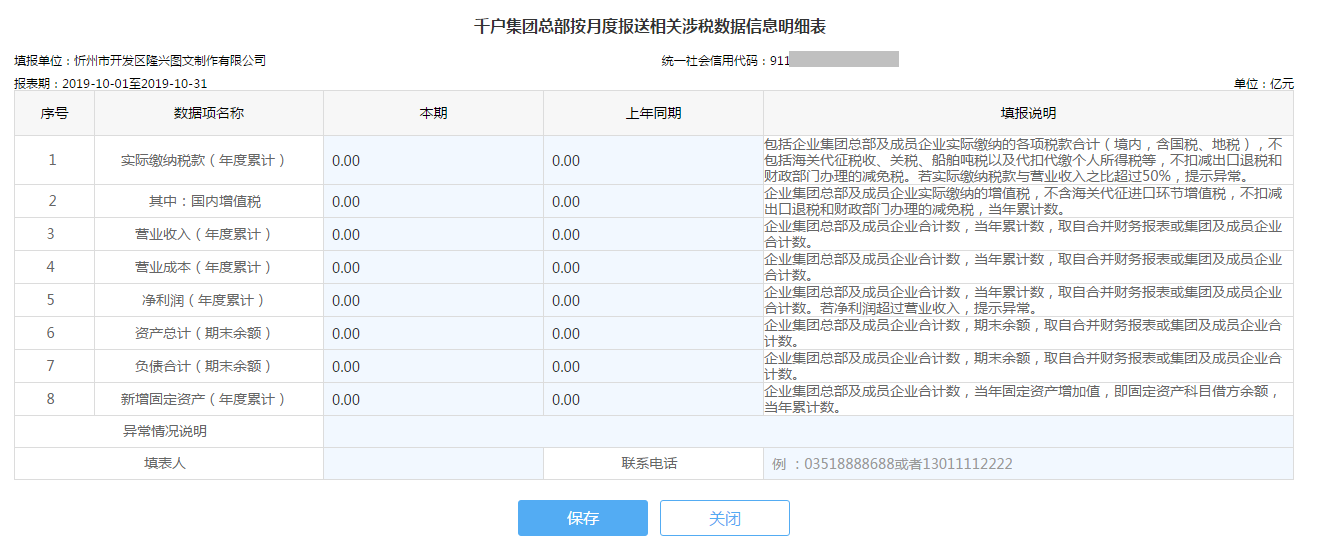This screenshot has width=1321, height=546.
Task: Select 上年同期 field for 净利润 row
Action: 653,301
